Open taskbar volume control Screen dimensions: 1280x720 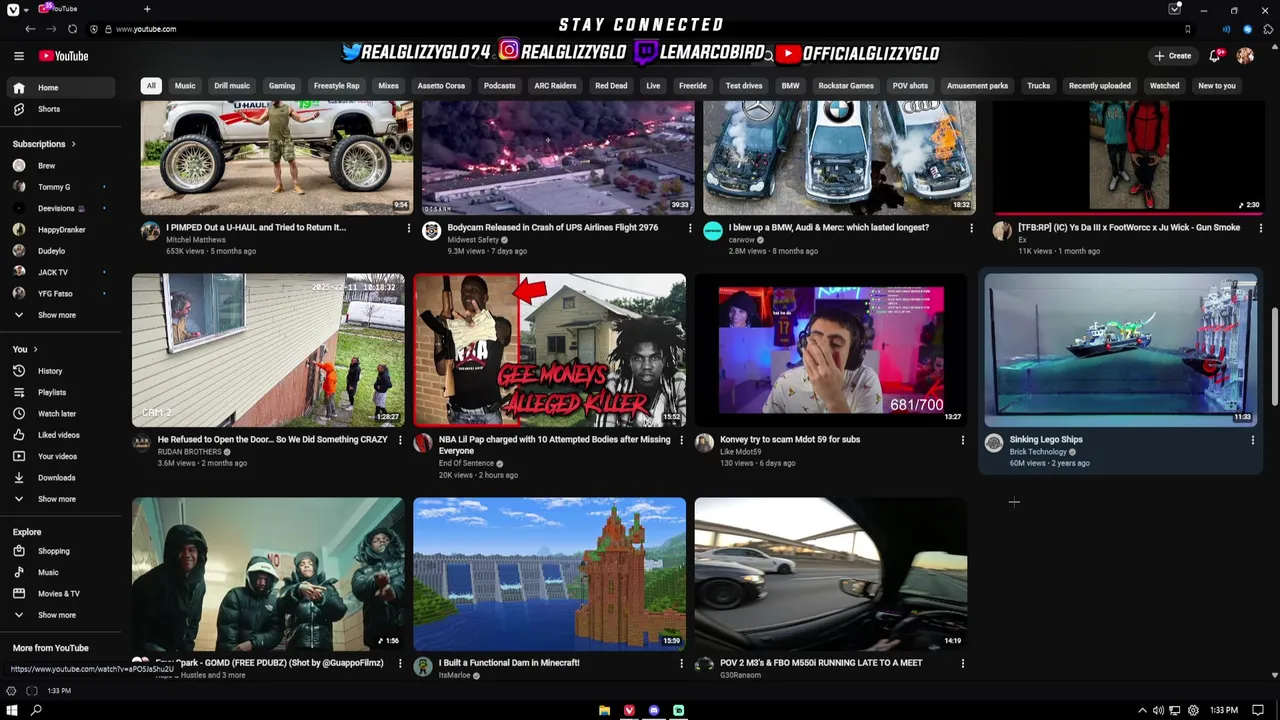(x=1158, y=710)
